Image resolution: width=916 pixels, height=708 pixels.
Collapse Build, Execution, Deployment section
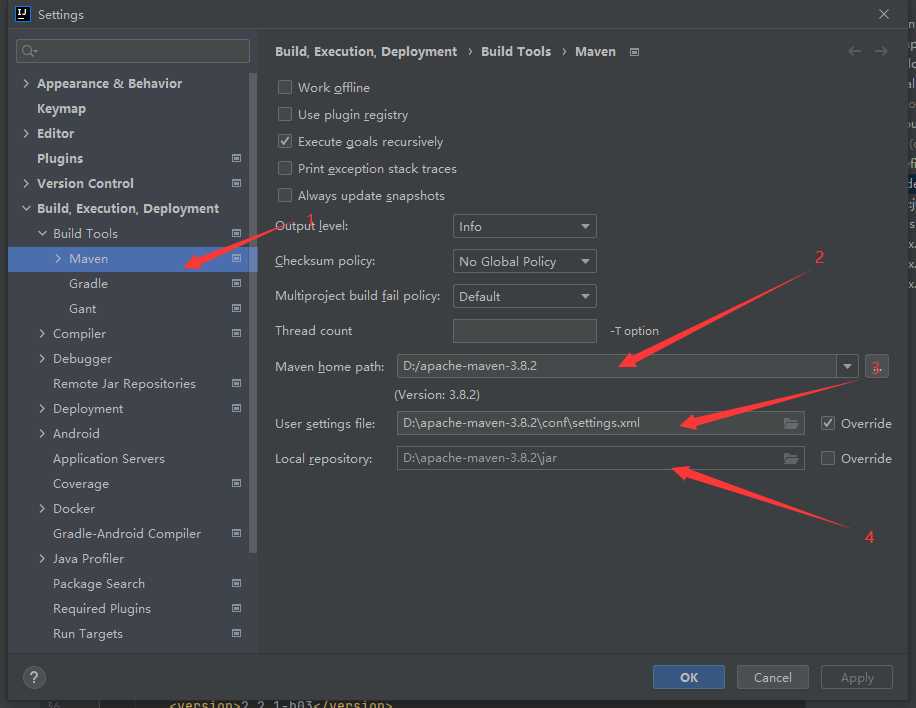tap(26, 208)
